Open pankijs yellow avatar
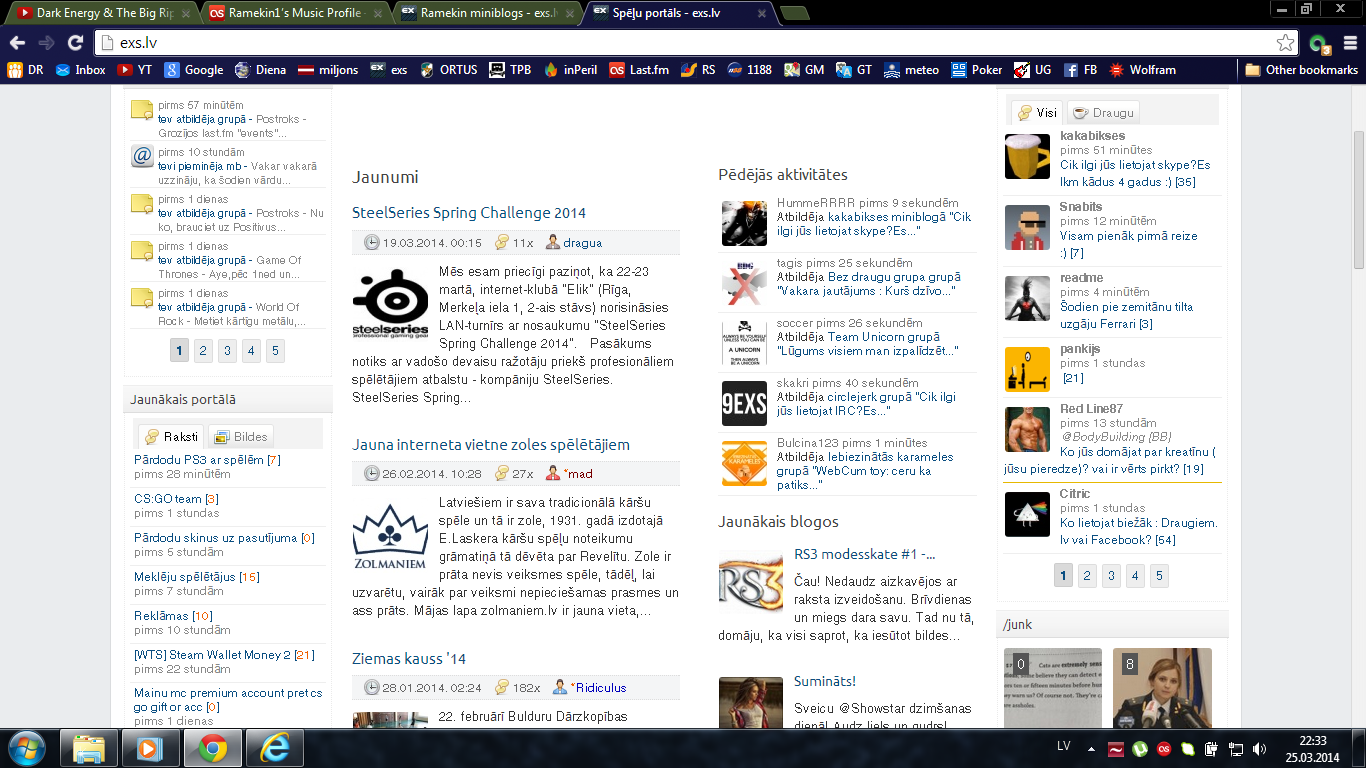Screen dimensions: 1366x768 tap(1027, 369)
